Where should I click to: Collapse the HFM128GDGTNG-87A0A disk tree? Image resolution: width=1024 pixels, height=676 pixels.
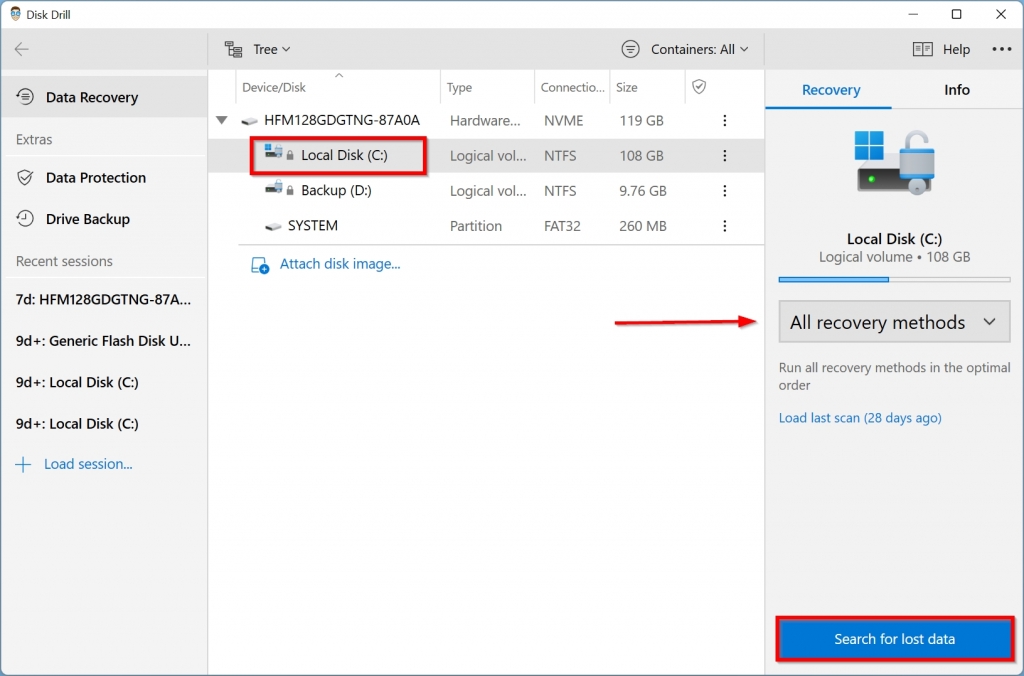221,121
